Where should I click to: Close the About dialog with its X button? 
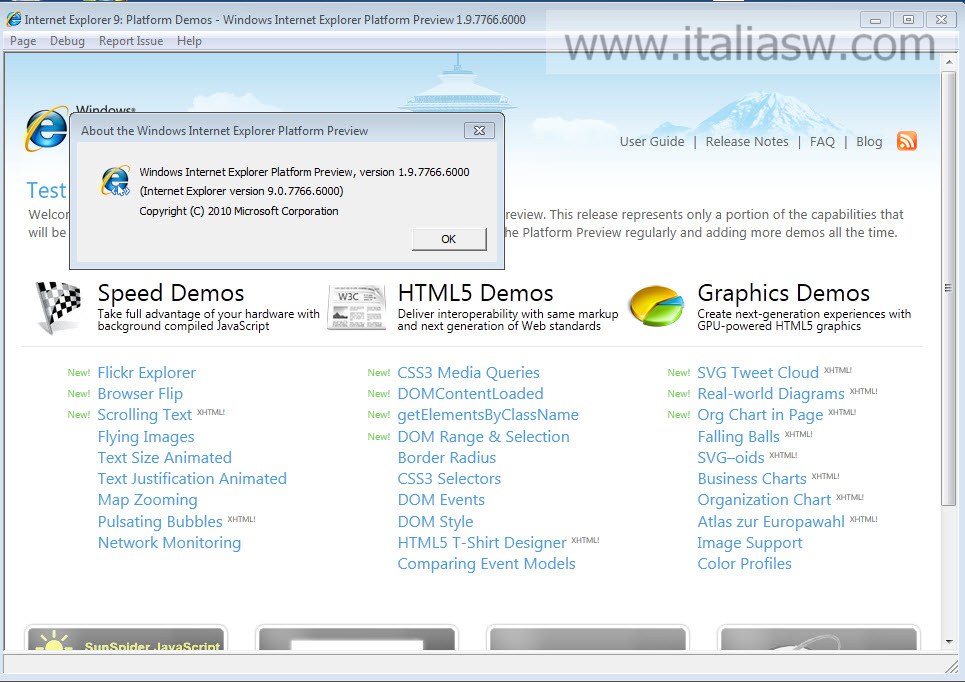(x=479, y=130)
